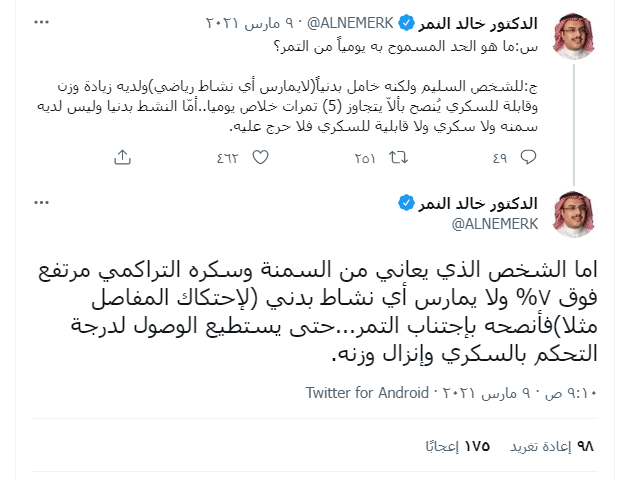The width and height of the screenshot is (617, 486).
Task: Open the share icon on the first tweet
Action: point(122,156)
